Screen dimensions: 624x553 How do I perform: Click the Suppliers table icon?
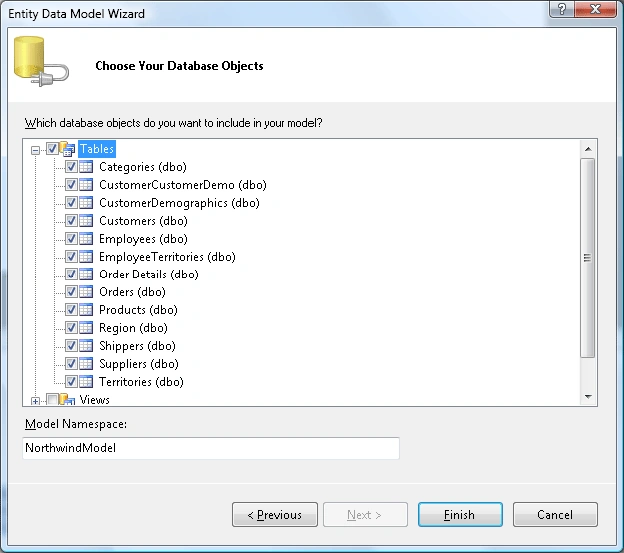[x=86, y=363]
